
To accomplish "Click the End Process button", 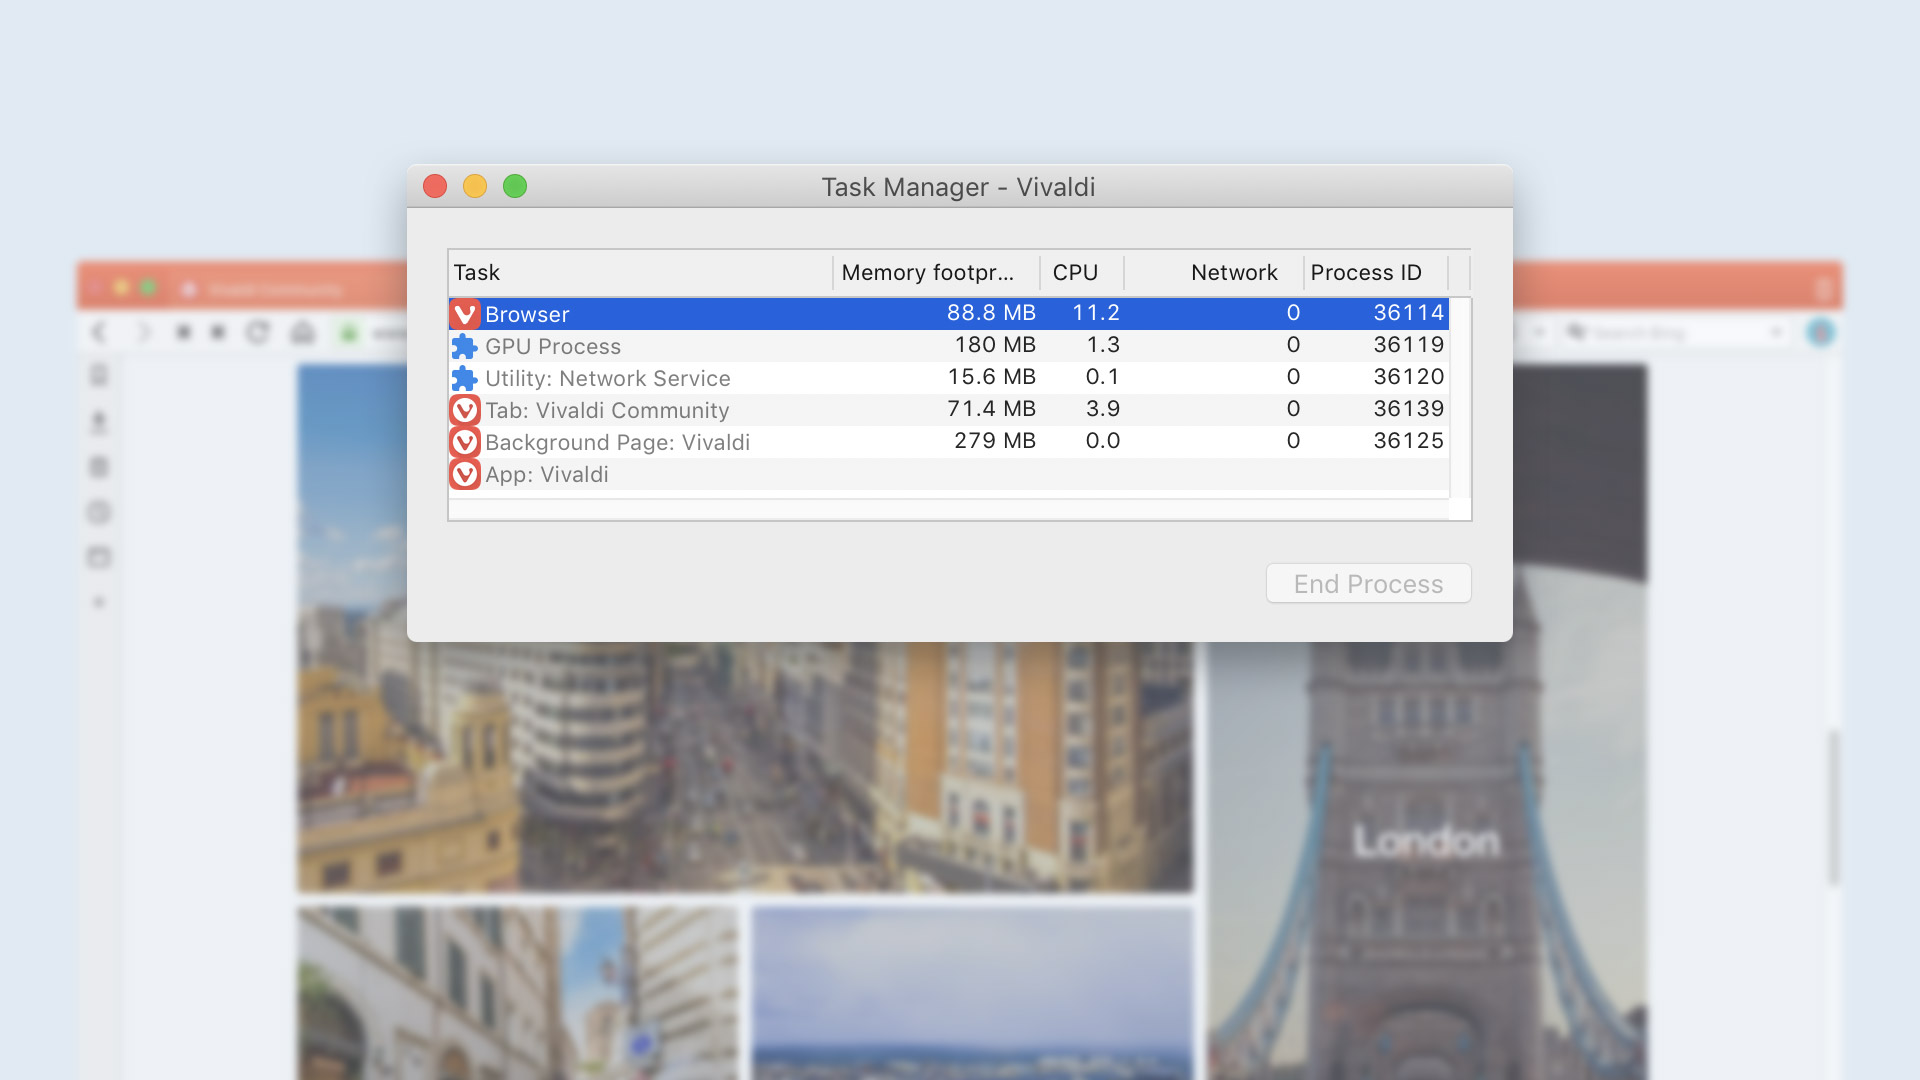I will pyautogui.click(x=1368, y=583).
